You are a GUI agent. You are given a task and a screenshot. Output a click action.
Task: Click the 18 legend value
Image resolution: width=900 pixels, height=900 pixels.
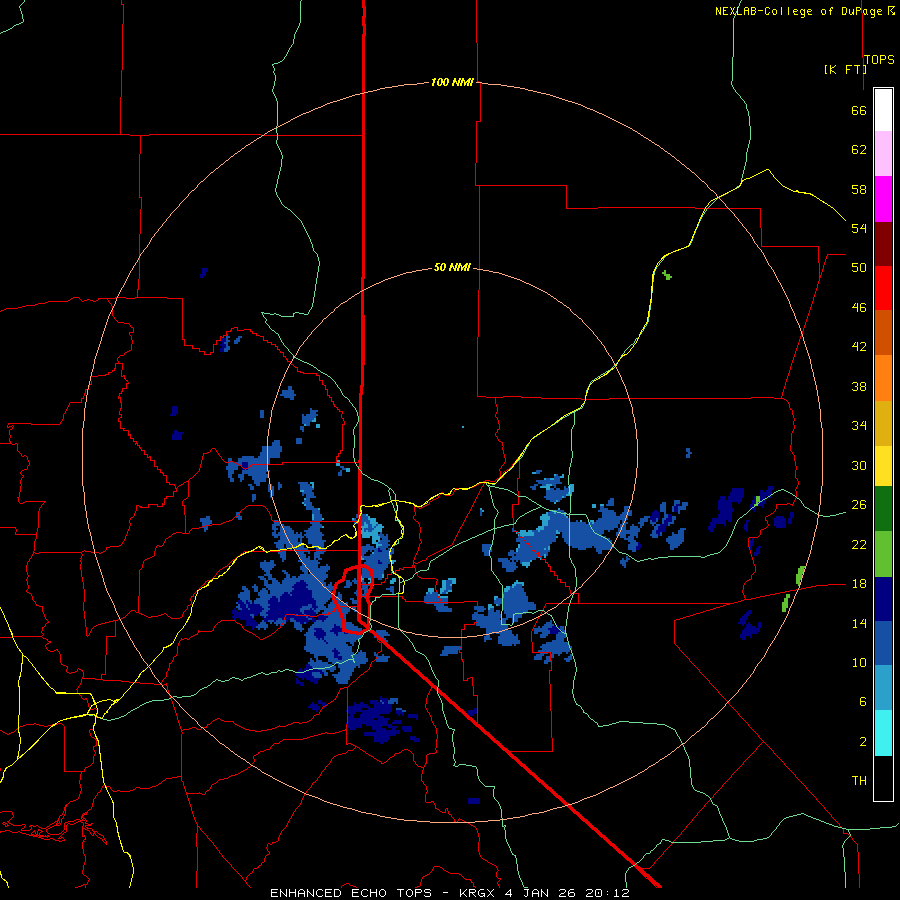[859, 584]
